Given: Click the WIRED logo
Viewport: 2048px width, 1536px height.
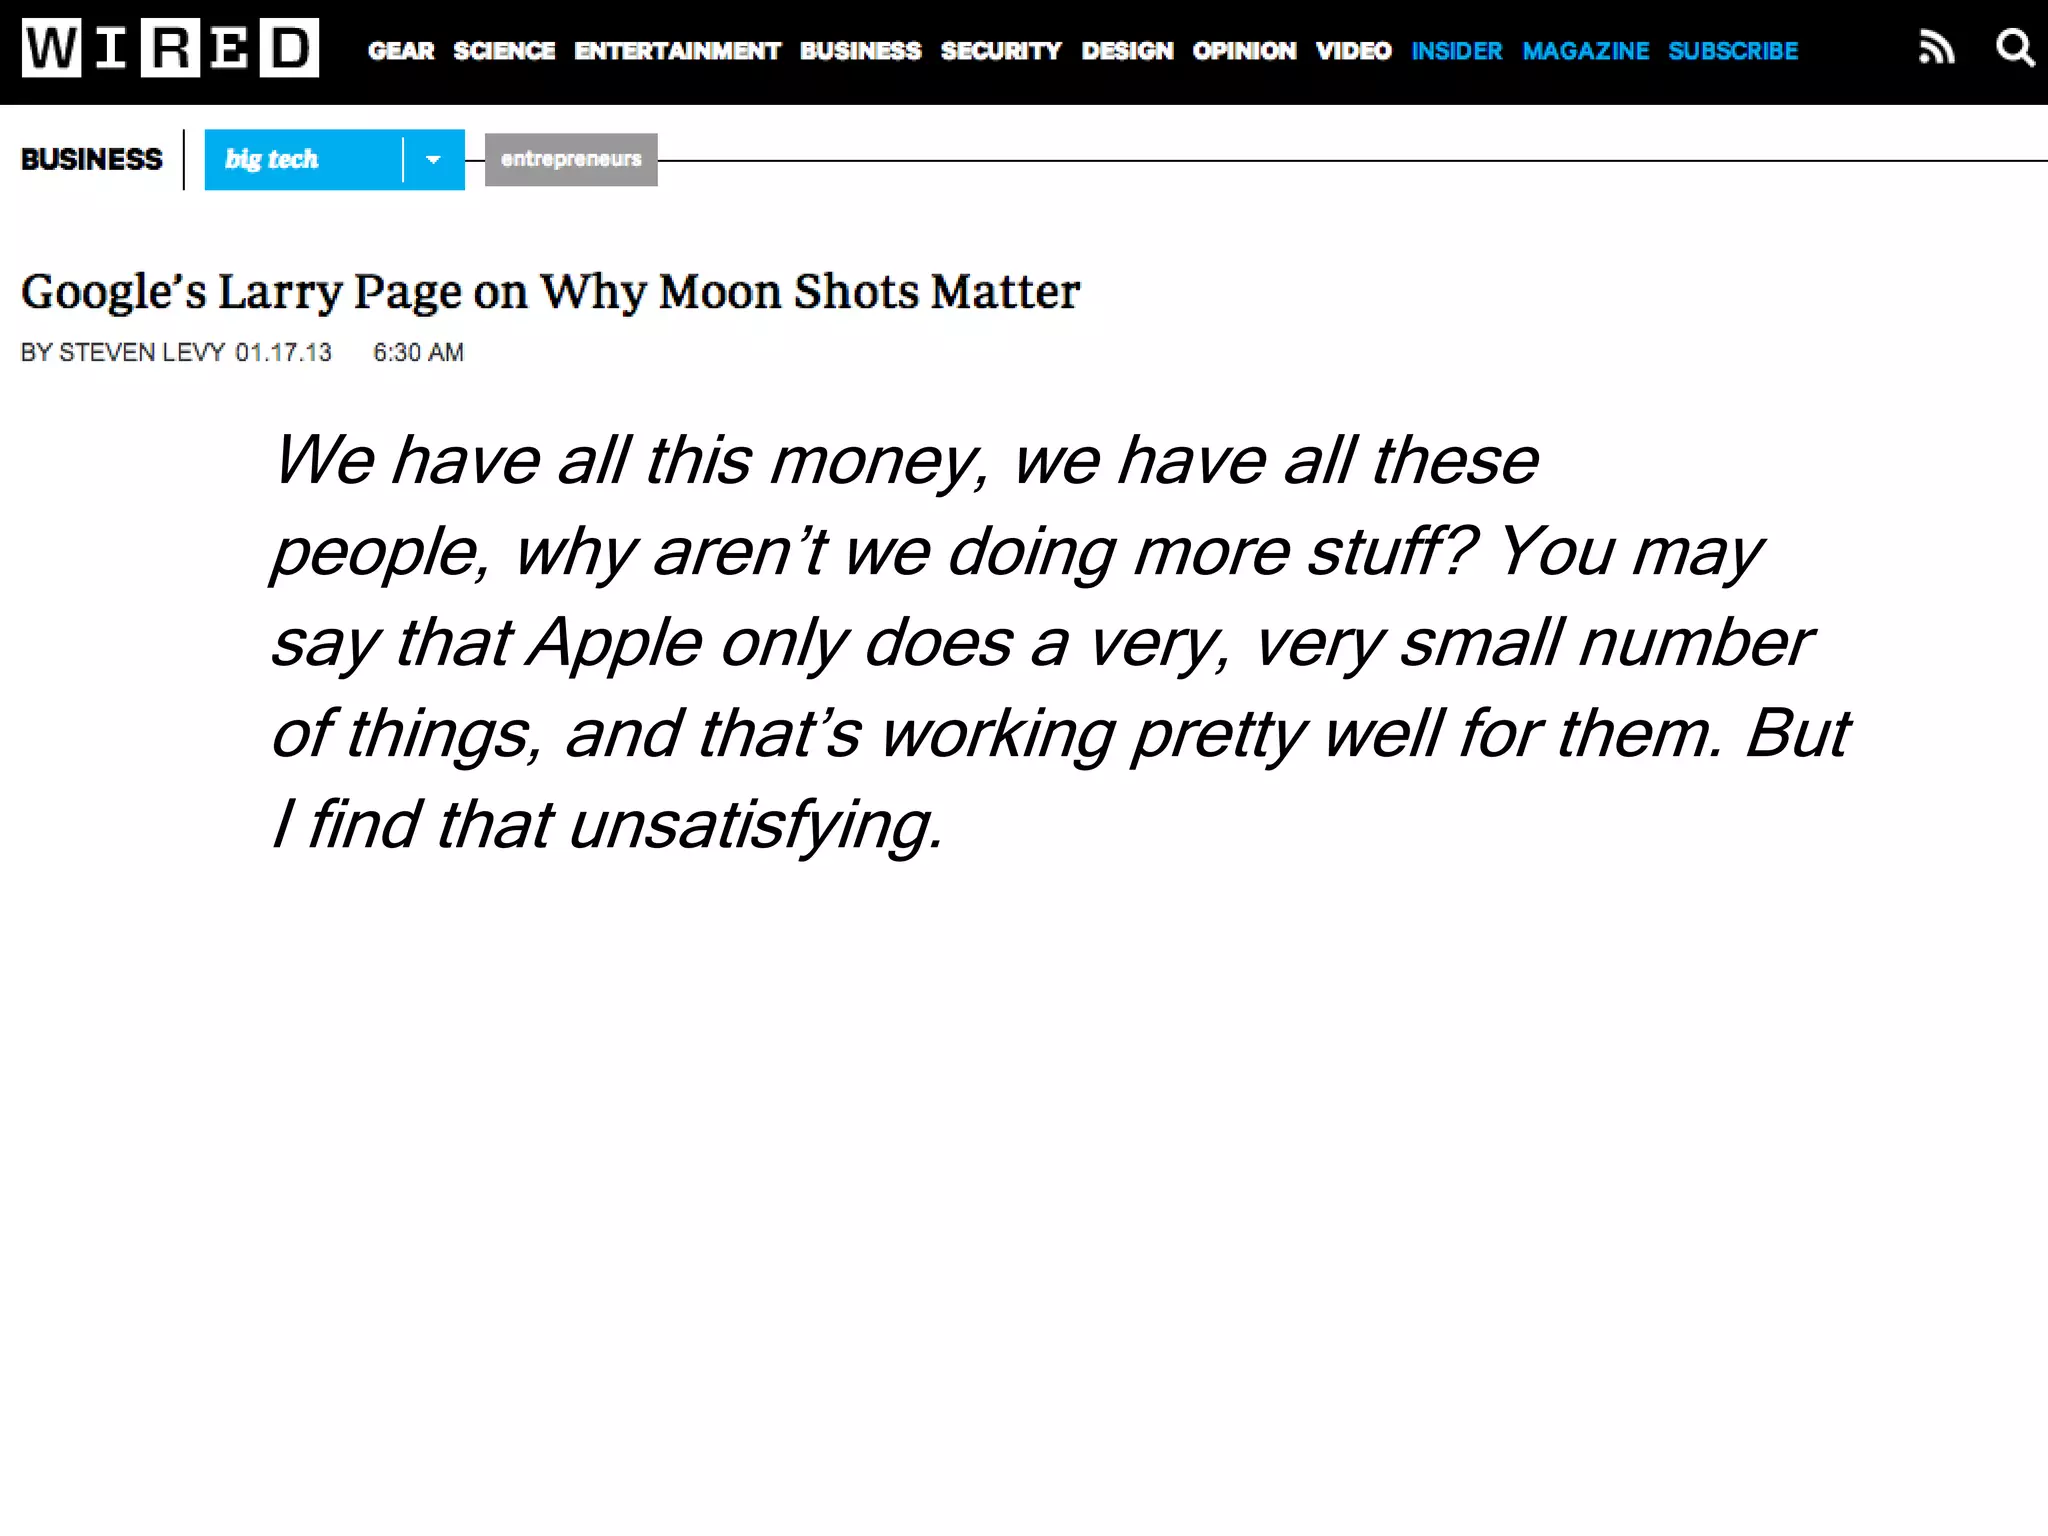Looking at the screenshot, I should pos(170,48).
